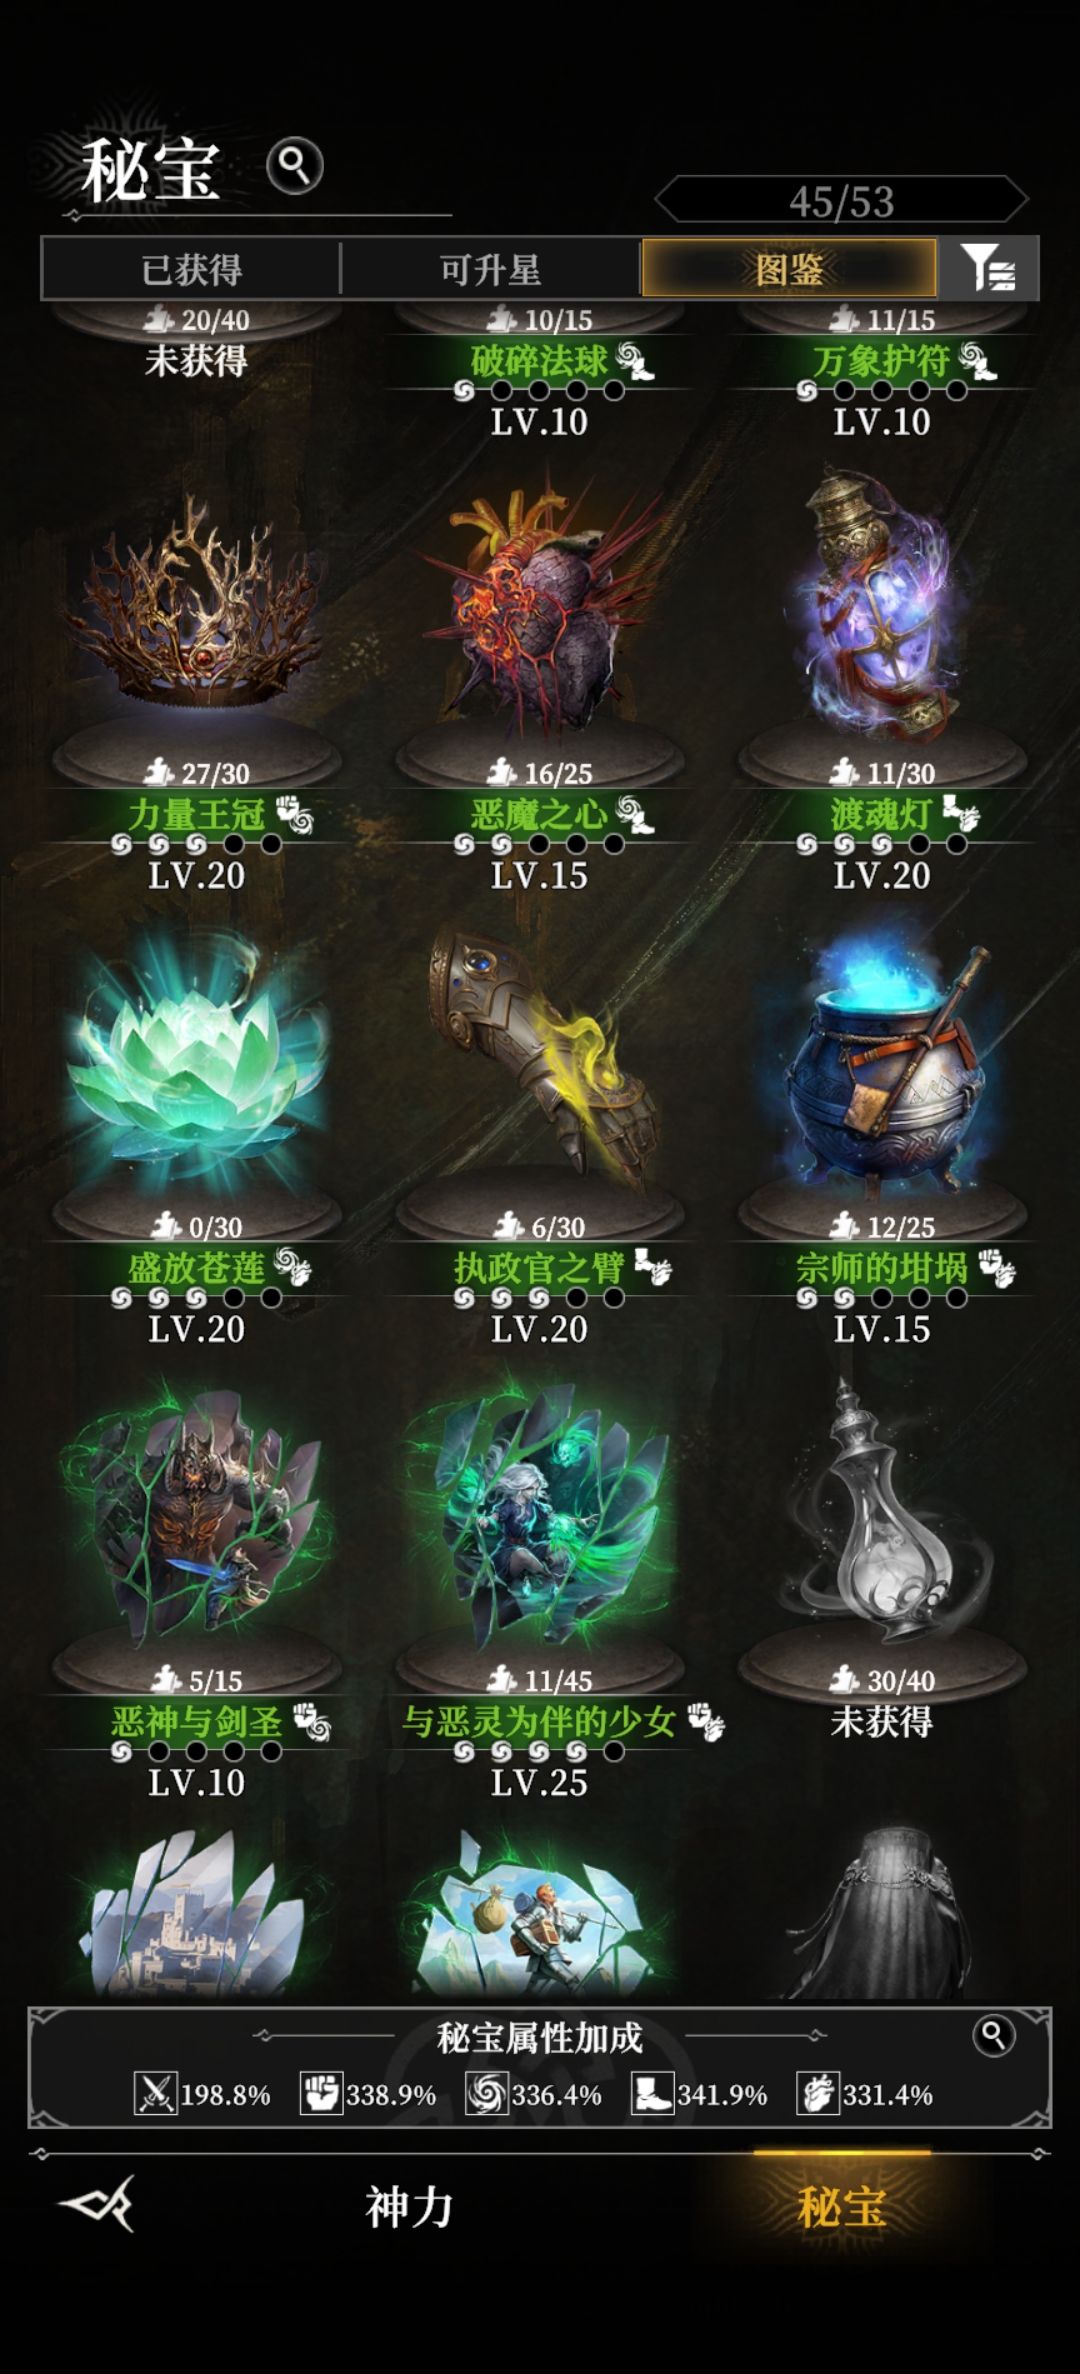Image resolution: width=1080 pixels, height=2374 pixels.
Task: Open the magnifier in 秘宝属性加成 panel
Action: (x=993, y=2035)
